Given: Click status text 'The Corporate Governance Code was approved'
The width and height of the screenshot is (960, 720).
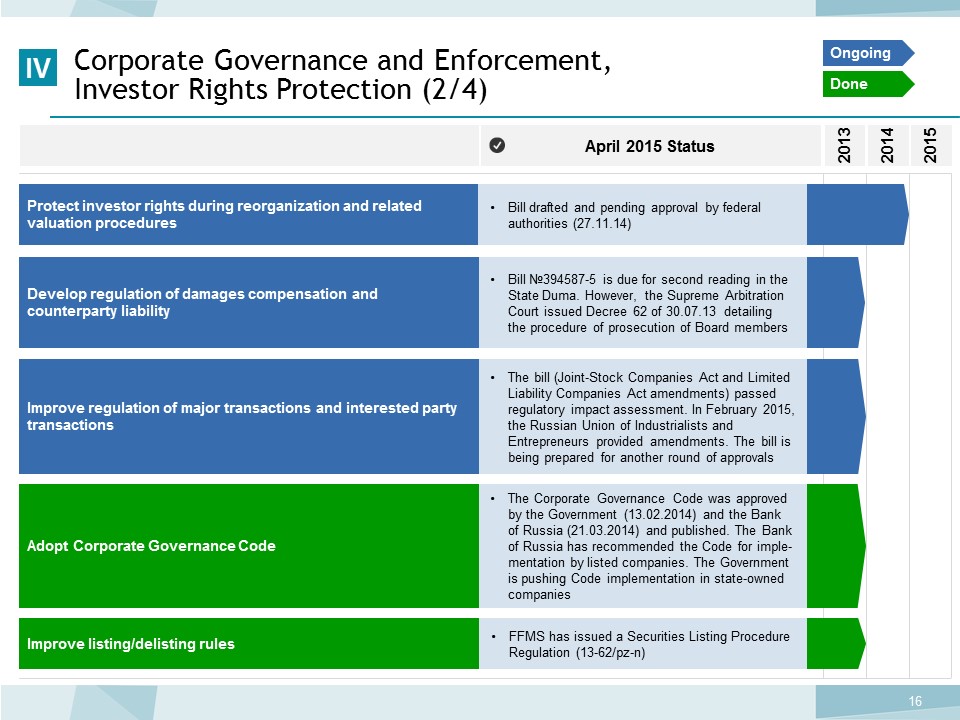Looking at the screenshot, I should [x=650, y=546].
